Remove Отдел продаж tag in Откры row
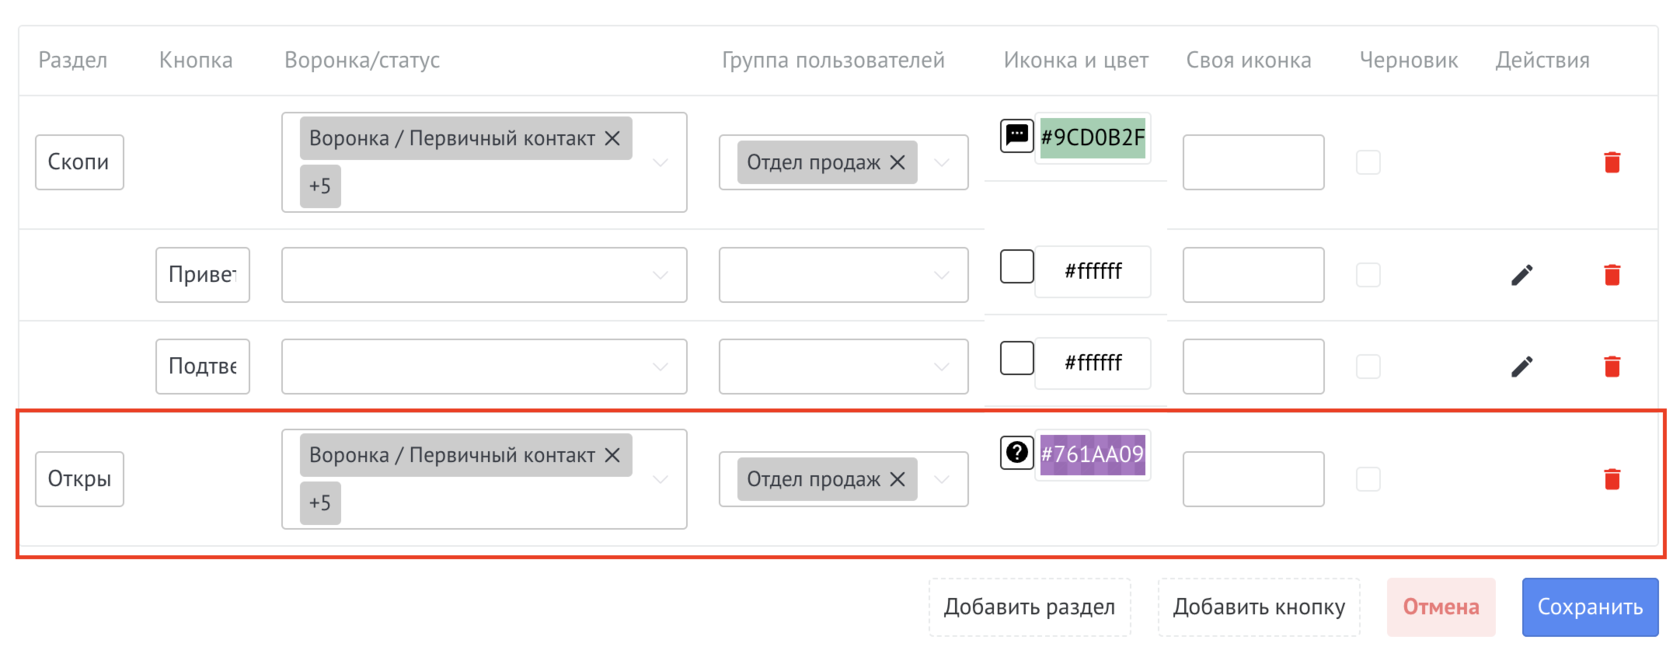The height and width of the screenshot is (671, 1680). [897, 479]
